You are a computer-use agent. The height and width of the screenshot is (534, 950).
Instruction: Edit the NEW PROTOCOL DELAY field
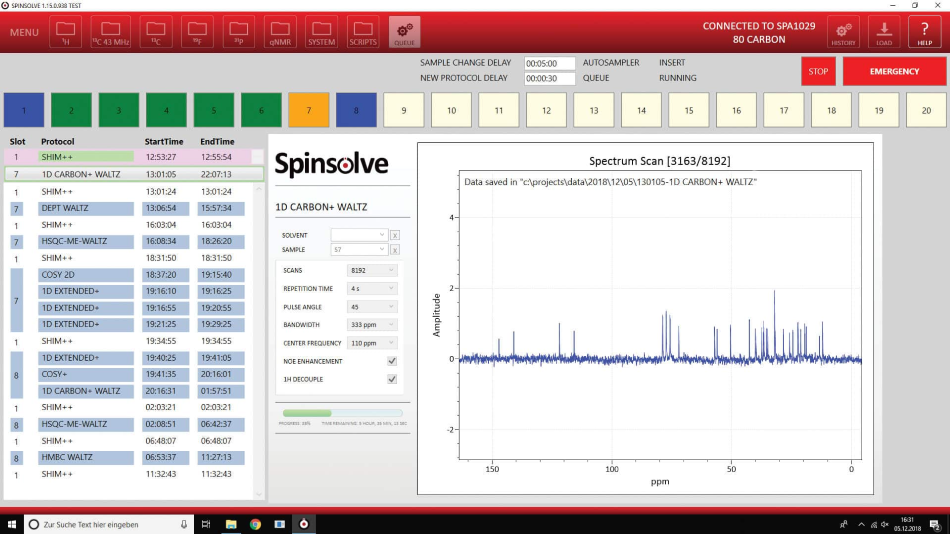(x=549, y=78)
